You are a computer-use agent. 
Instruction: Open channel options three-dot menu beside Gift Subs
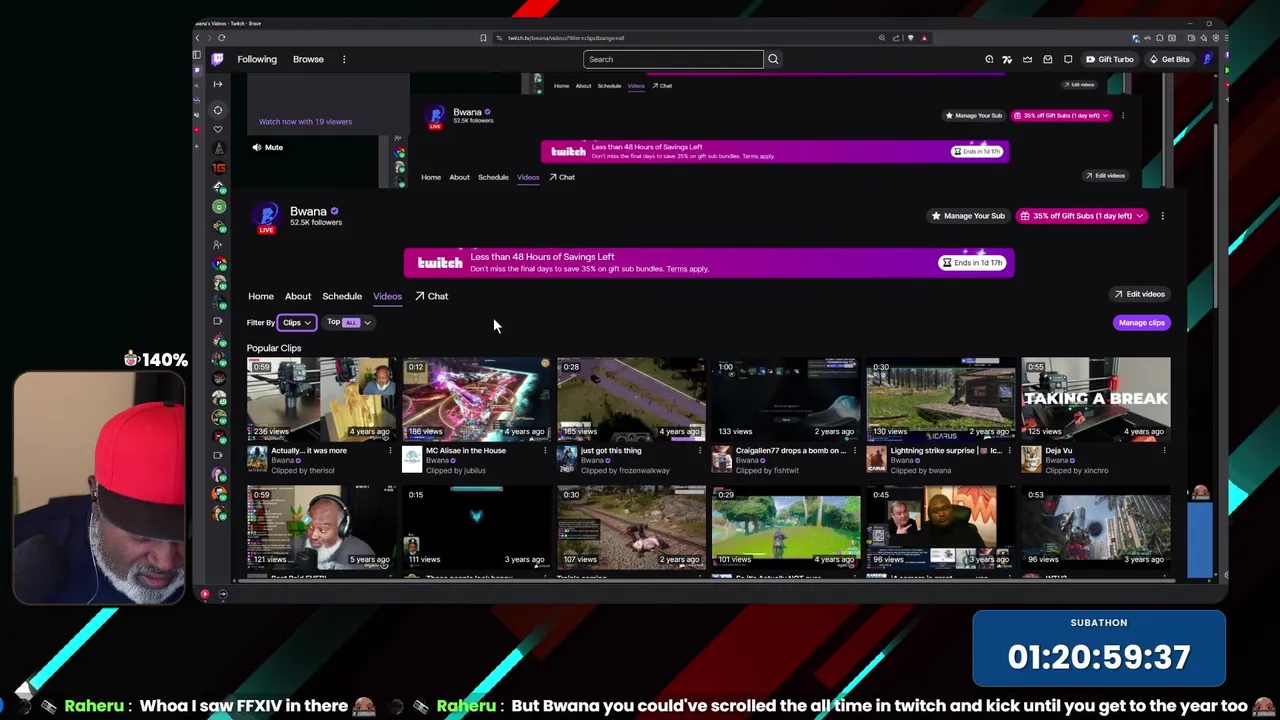pyautogui.click(x=1162, y=215)
